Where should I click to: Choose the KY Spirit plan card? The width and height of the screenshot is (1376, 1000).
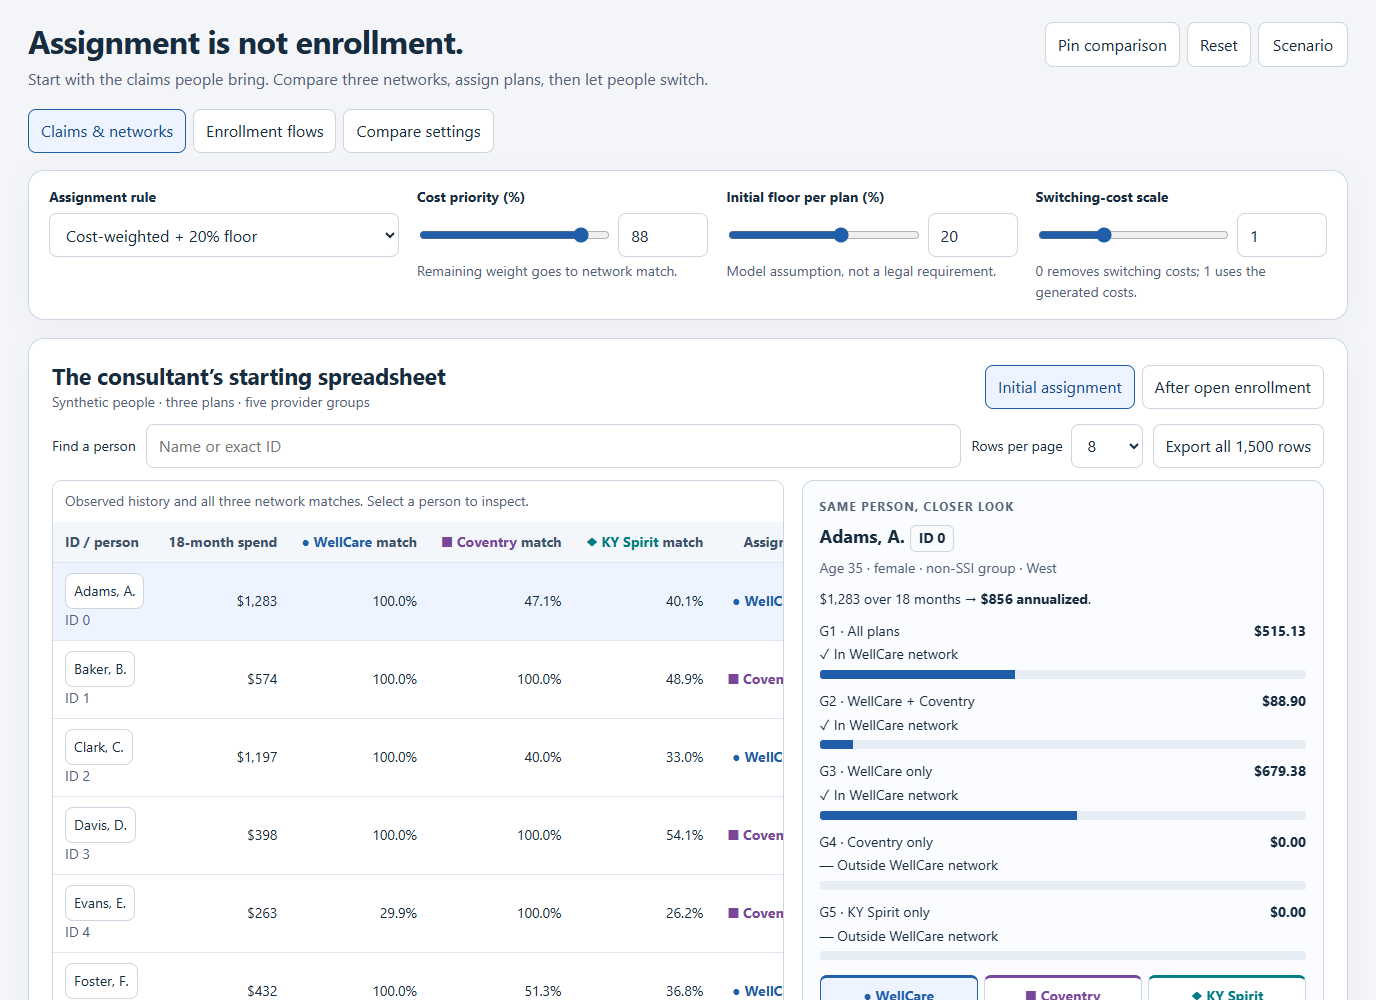(x=1227, y=989)
